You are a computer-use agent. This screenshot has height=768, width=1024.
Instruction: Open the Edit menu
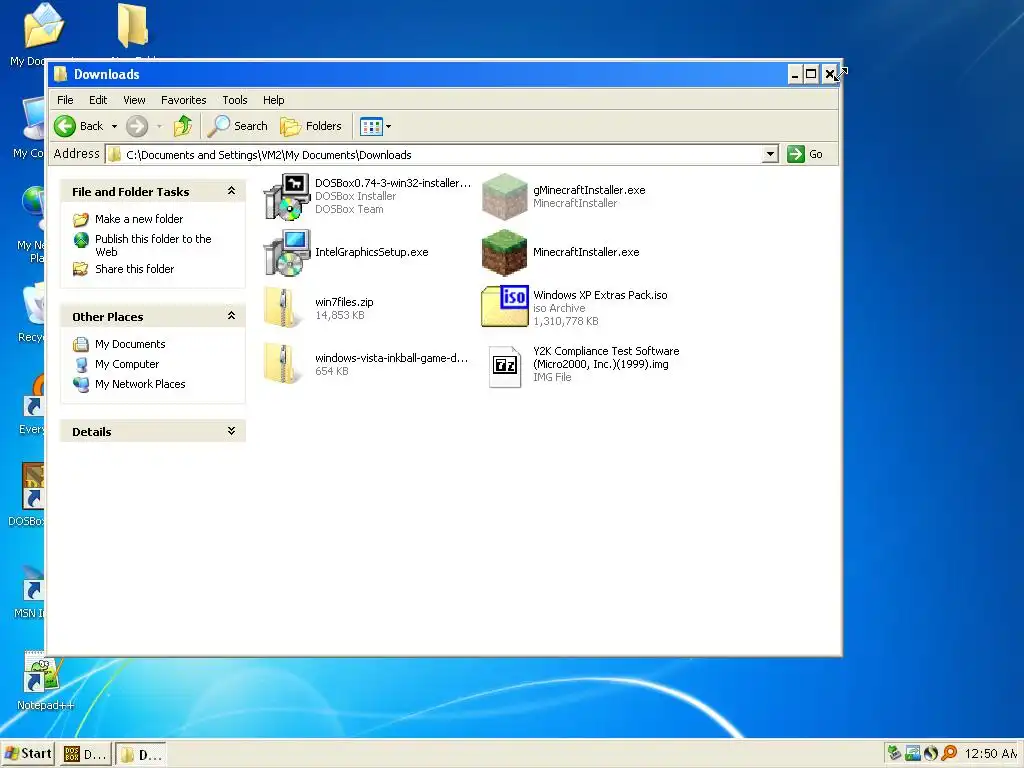98,100
